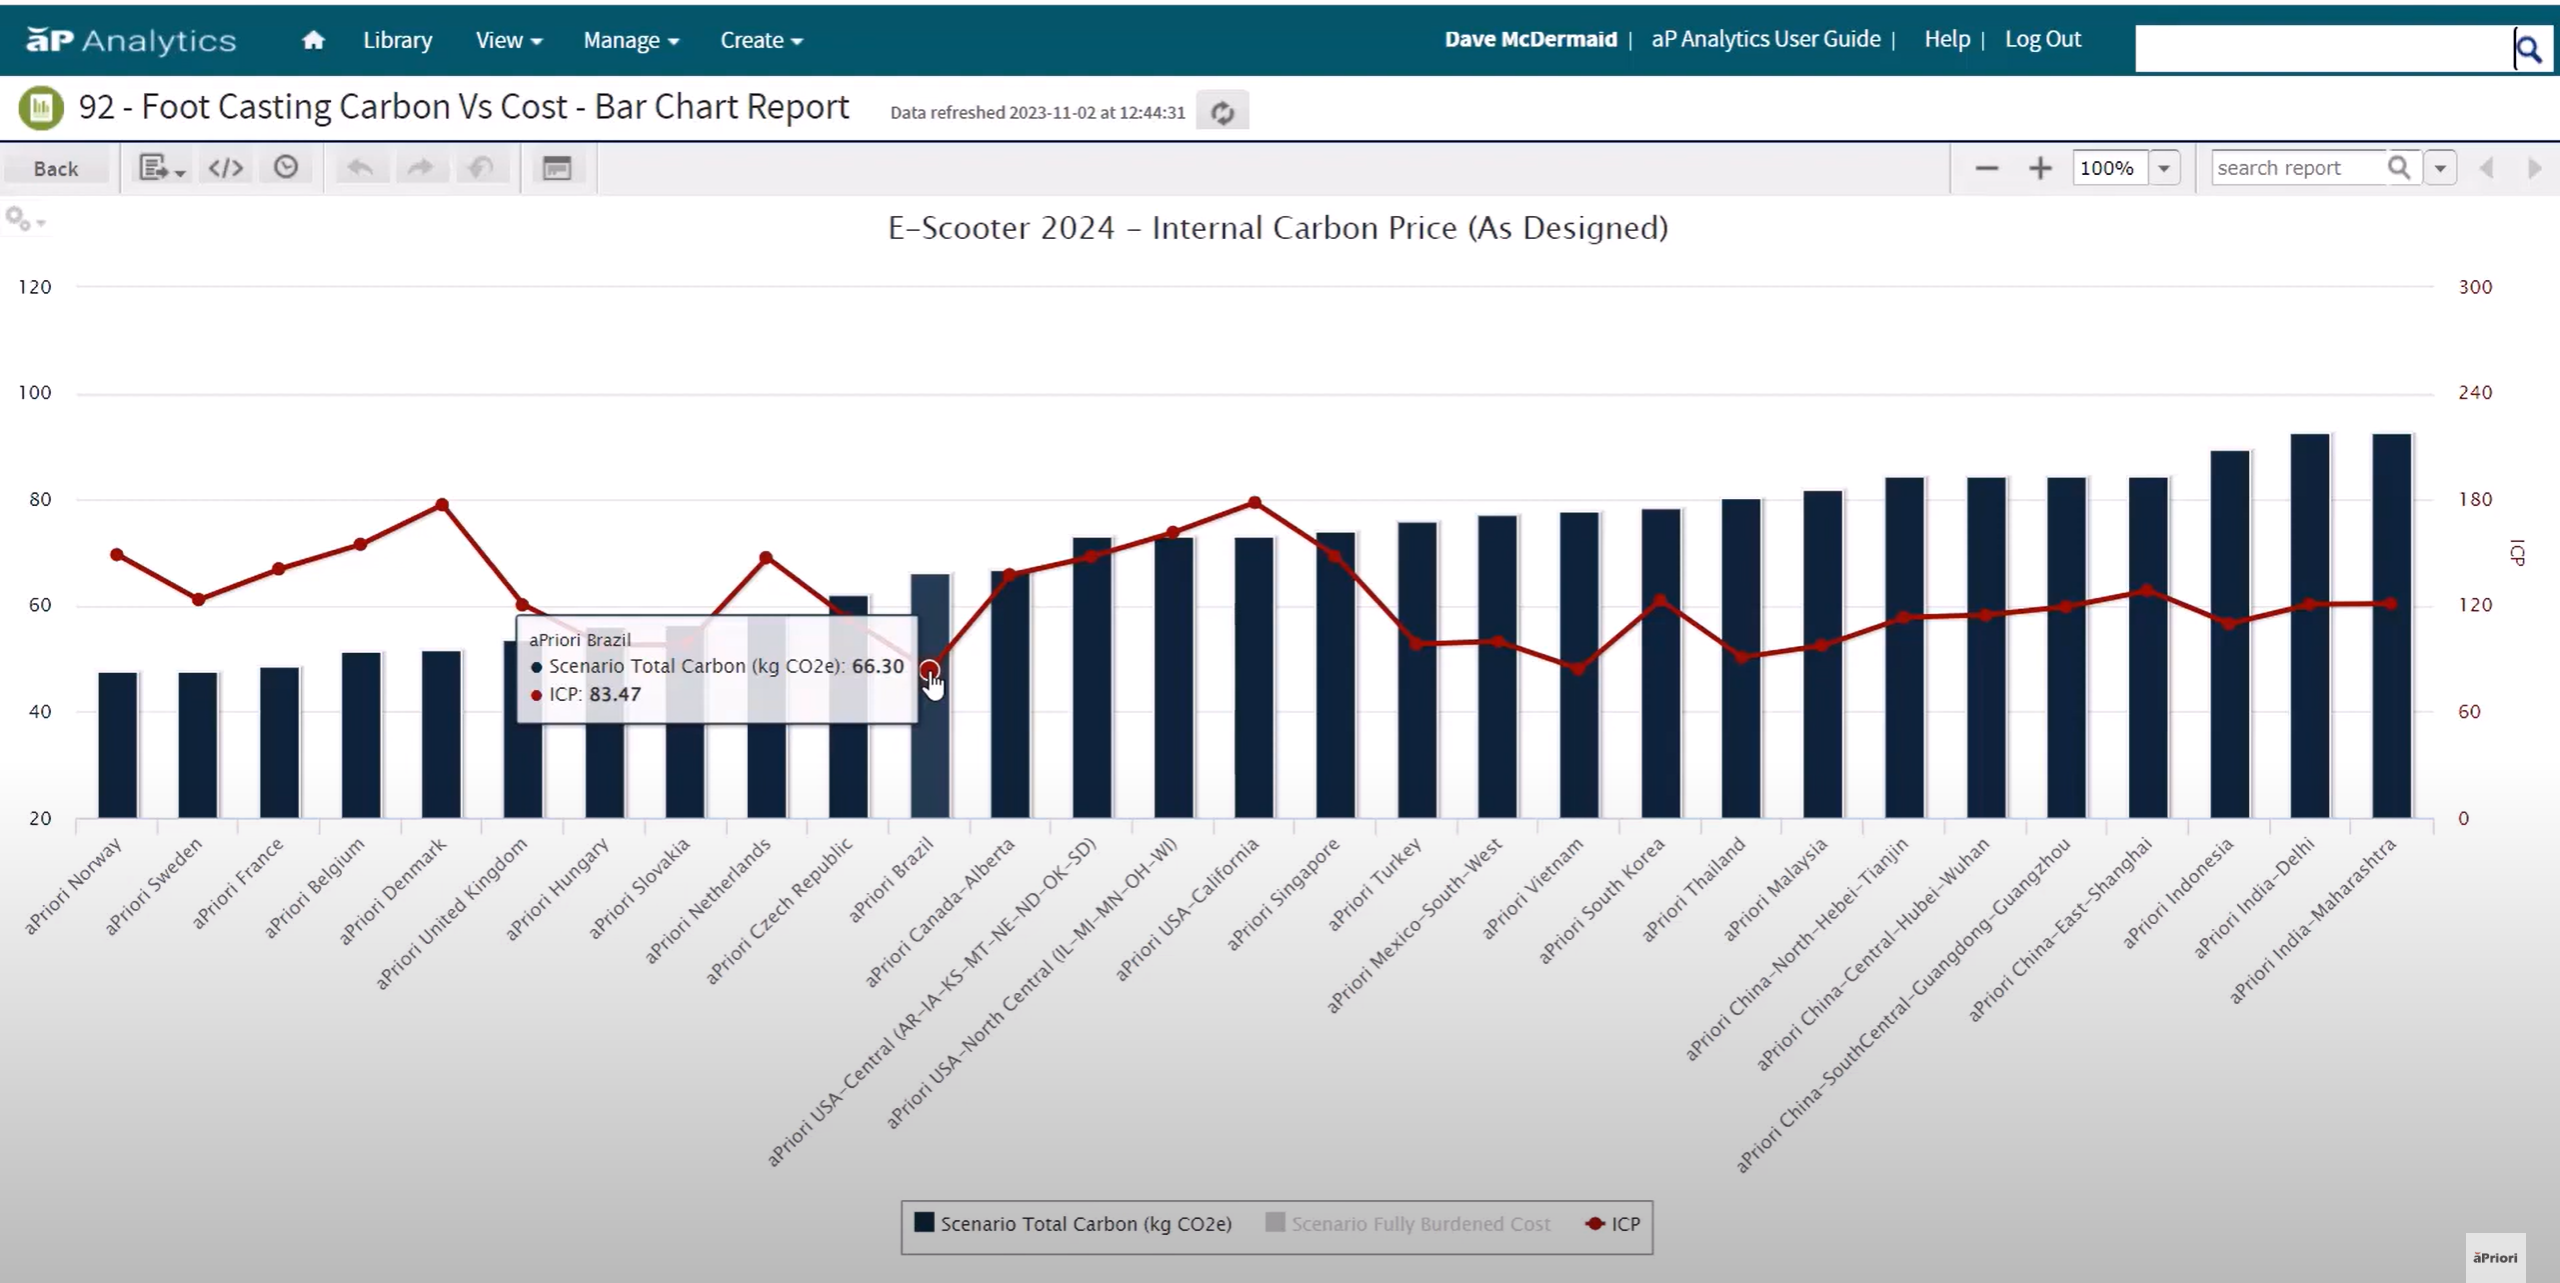2560x1283 pixels.
Task: Open the Manage menu
Action: click(x=631, y=40)
